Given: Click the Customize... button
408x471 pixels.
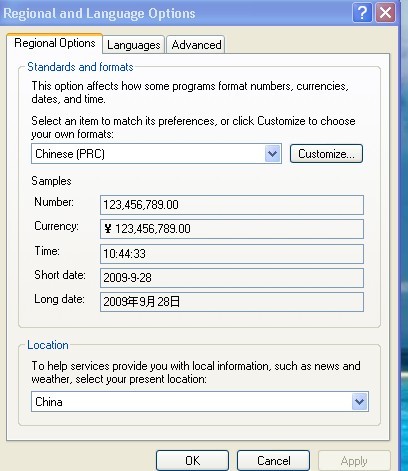Looking at the screenshot, I should point(326,154).
